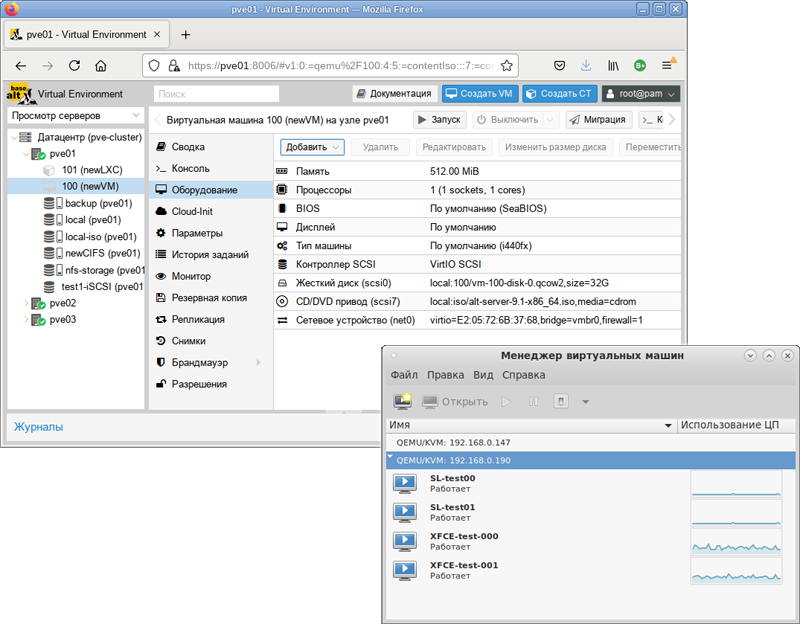
Task: Click Создать CT button
Action: click(560, 93)
